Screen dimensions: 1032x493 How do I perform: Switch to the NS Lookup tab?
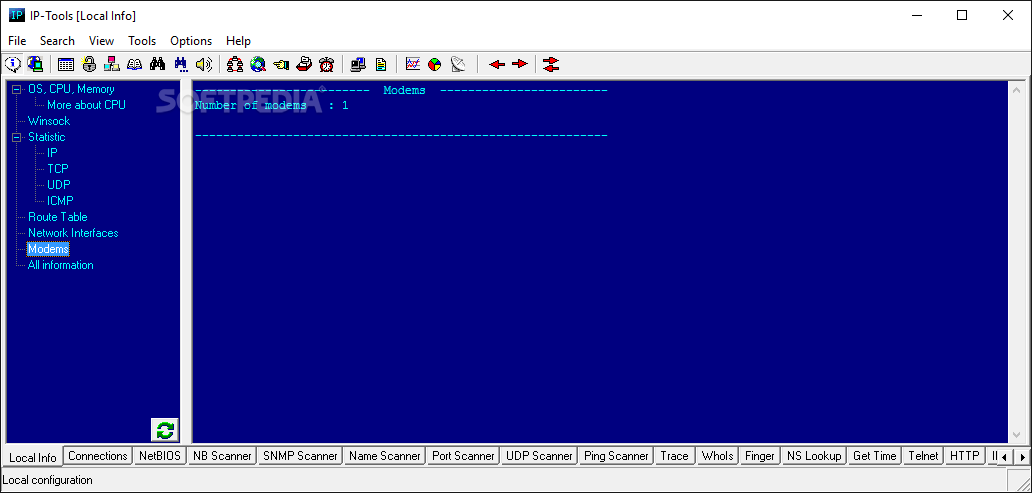point(814,455)
